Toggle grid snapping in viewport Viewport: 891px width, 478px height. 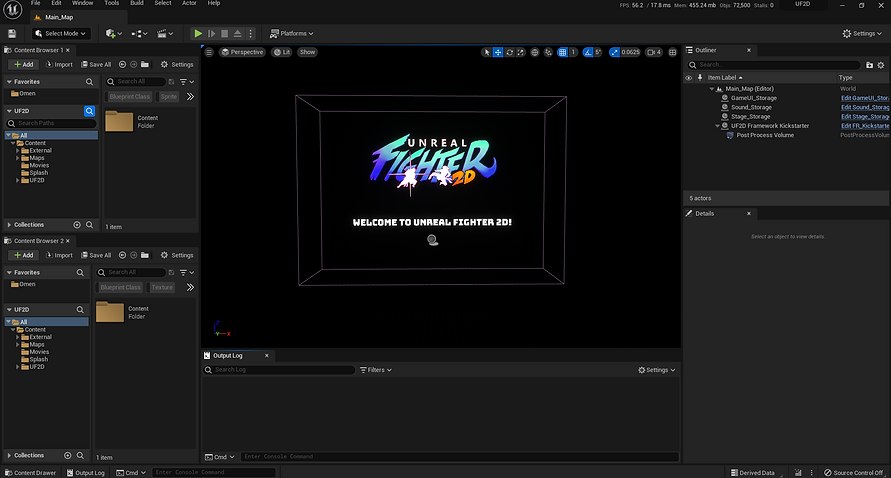[563, 52]
